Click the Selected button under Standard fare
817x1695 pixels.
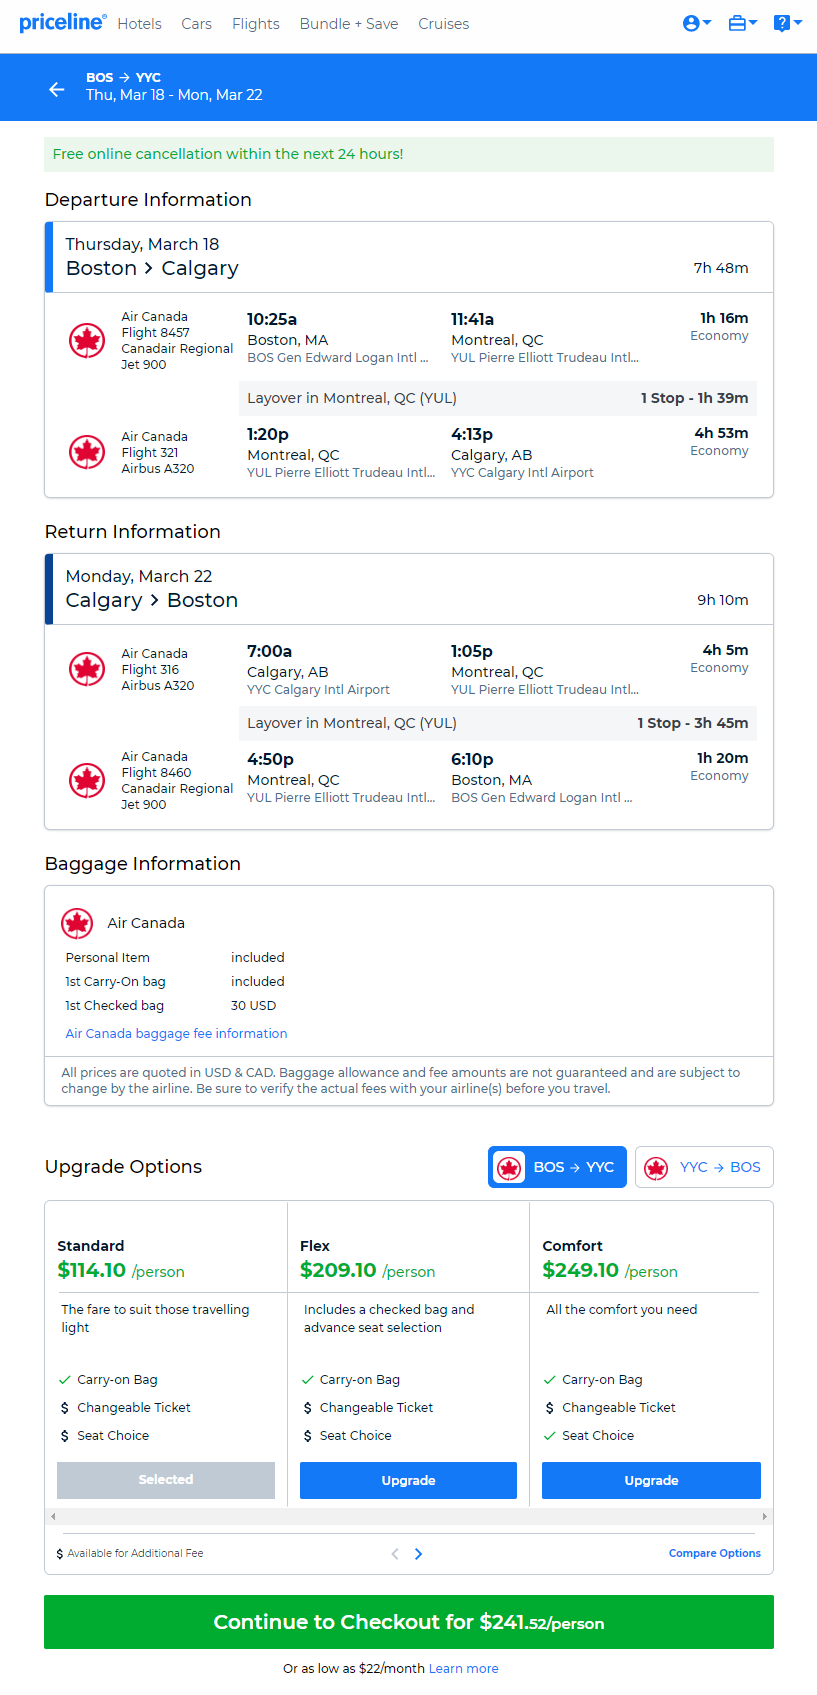[166, 1480]
